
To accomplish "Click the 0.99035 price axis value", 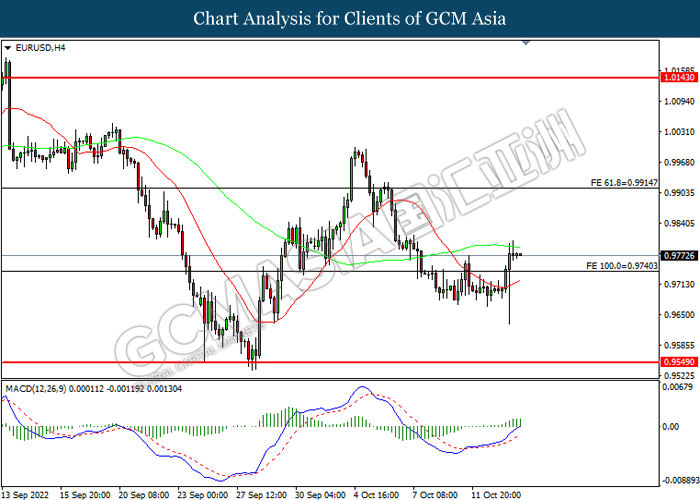I will tap(680, 193).
